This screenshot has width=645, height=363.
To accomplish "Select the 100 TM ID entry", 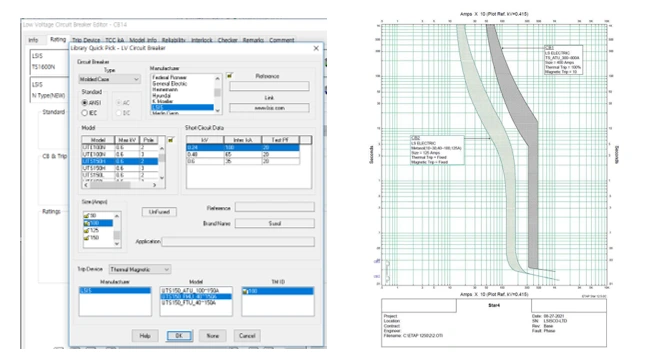I will 278,291.
